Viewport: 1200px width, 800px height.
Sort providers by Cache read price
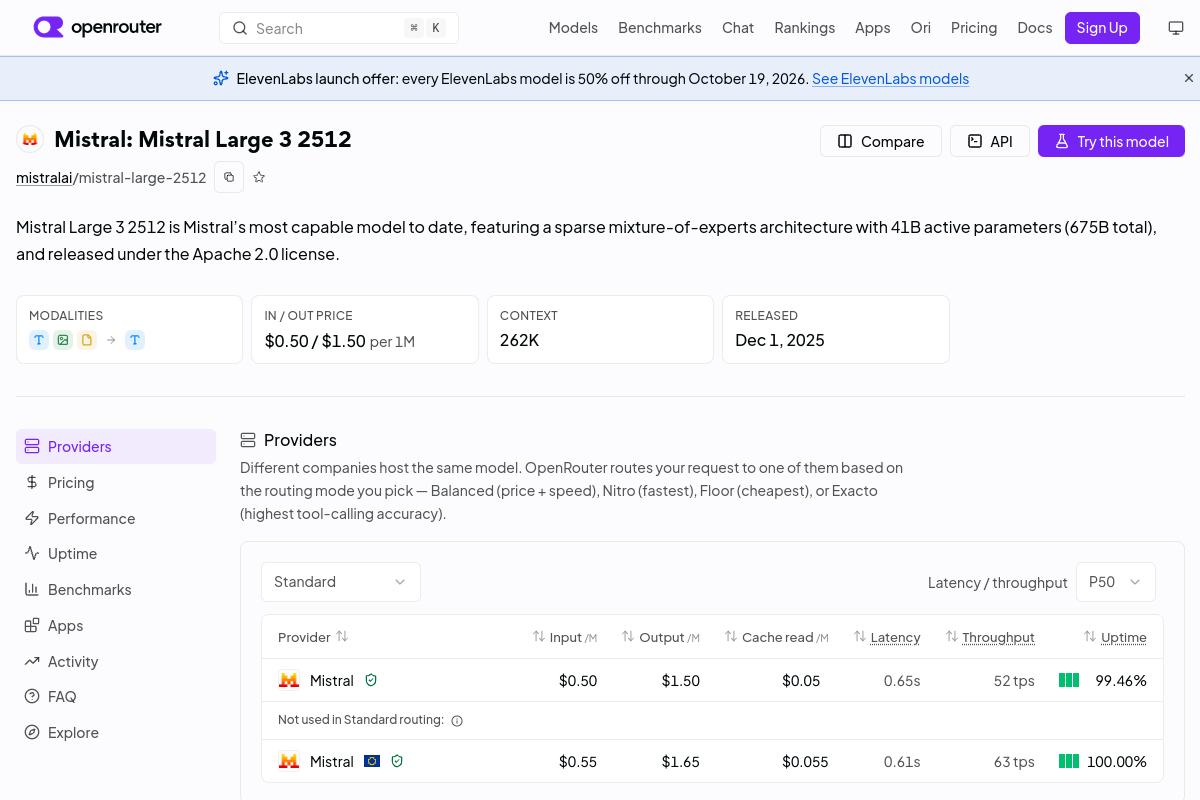(x=777, y=637)
